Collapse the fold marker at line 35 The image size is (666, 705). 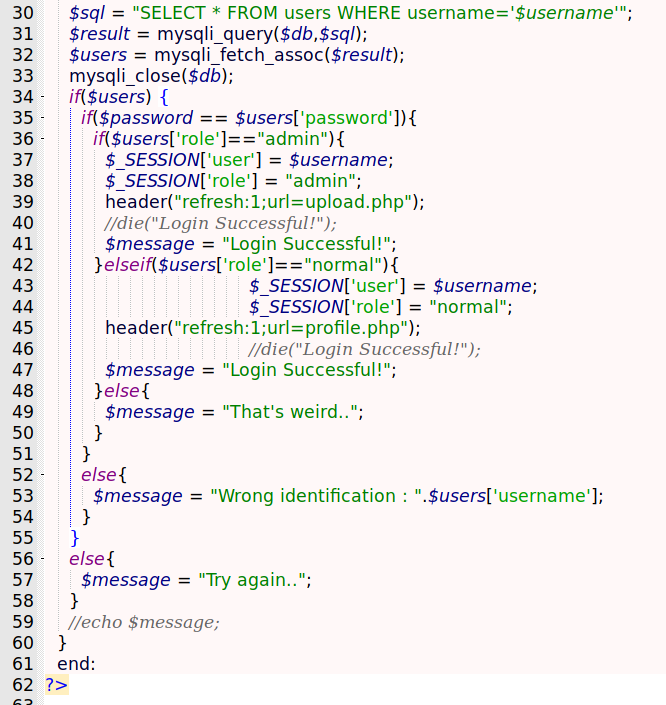(x=43, y=117)
